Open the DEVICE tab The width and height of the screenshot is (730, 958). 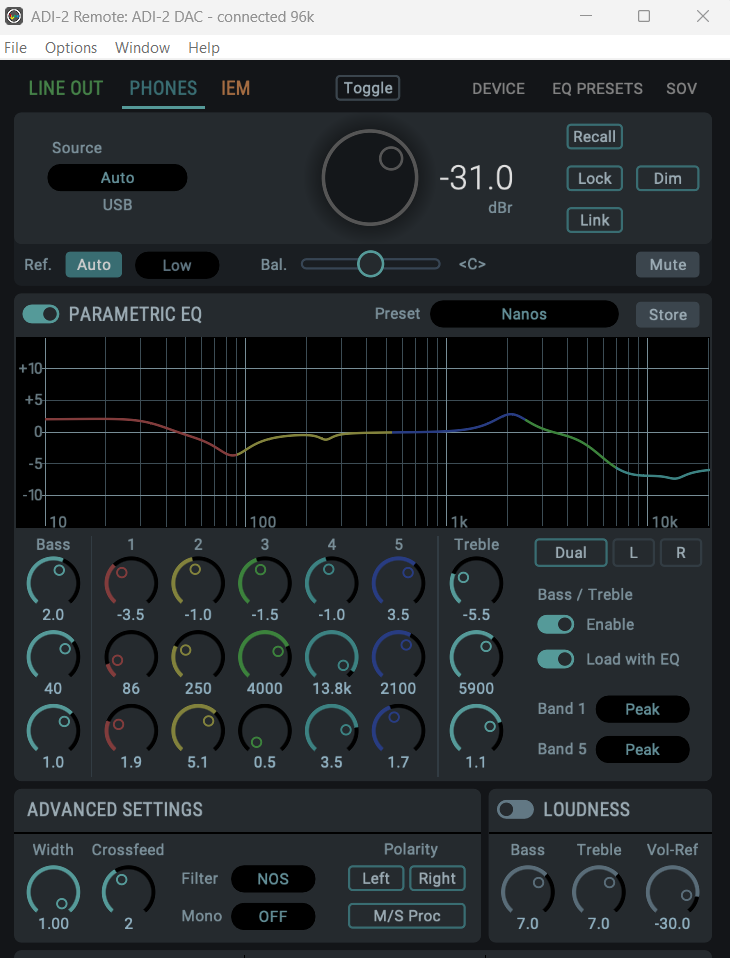498,89
